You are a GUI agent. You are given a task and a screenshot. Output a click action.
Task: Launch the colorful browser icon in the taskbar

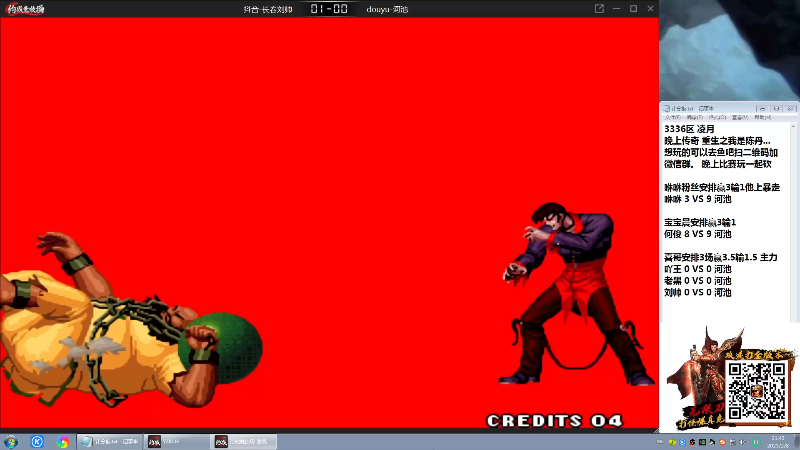coord(63,441)
